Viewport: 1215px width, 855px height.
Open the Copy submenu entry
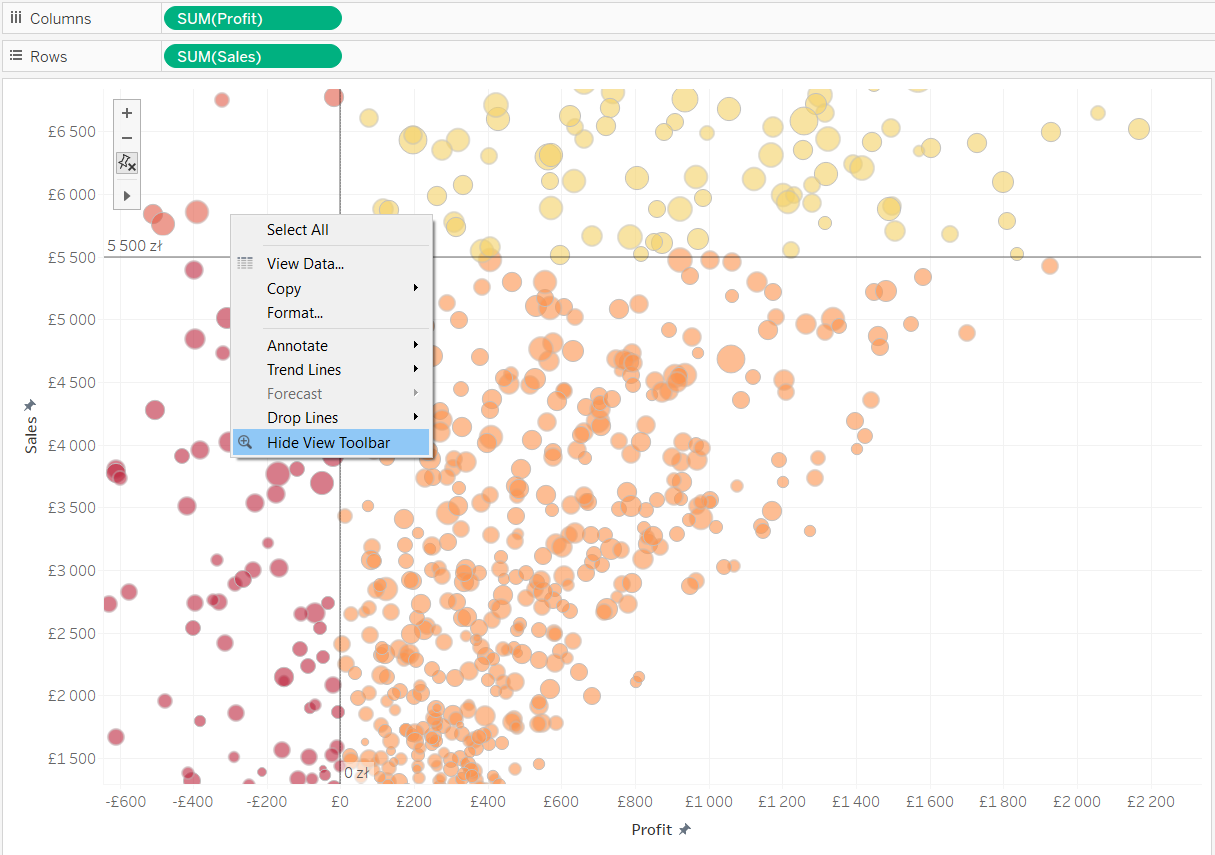coord(284,289)
